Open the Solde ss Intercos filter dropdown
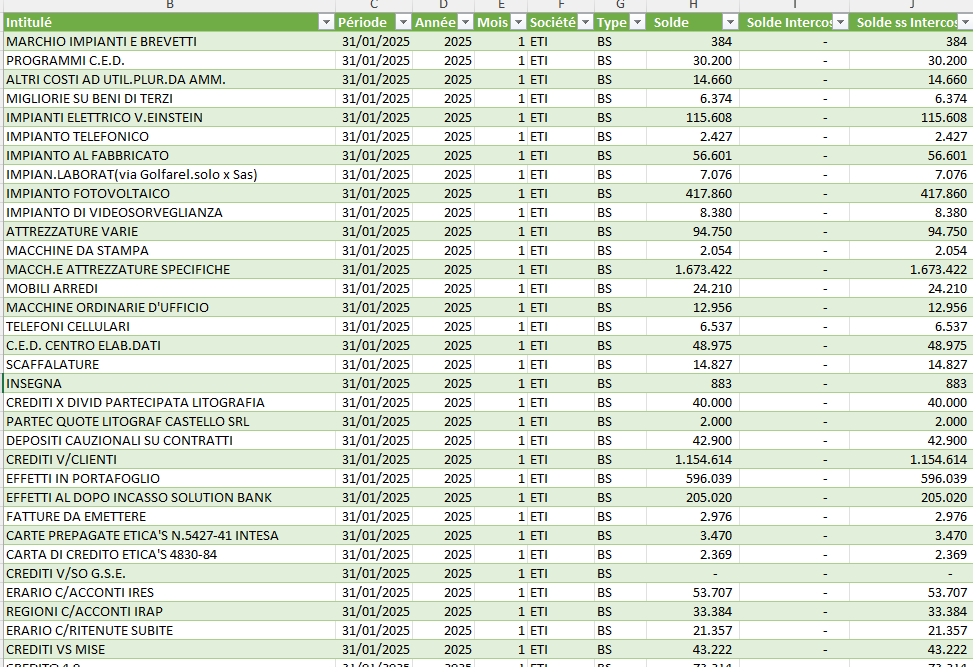Screen dimensions: 973x667 coord(966,22)
